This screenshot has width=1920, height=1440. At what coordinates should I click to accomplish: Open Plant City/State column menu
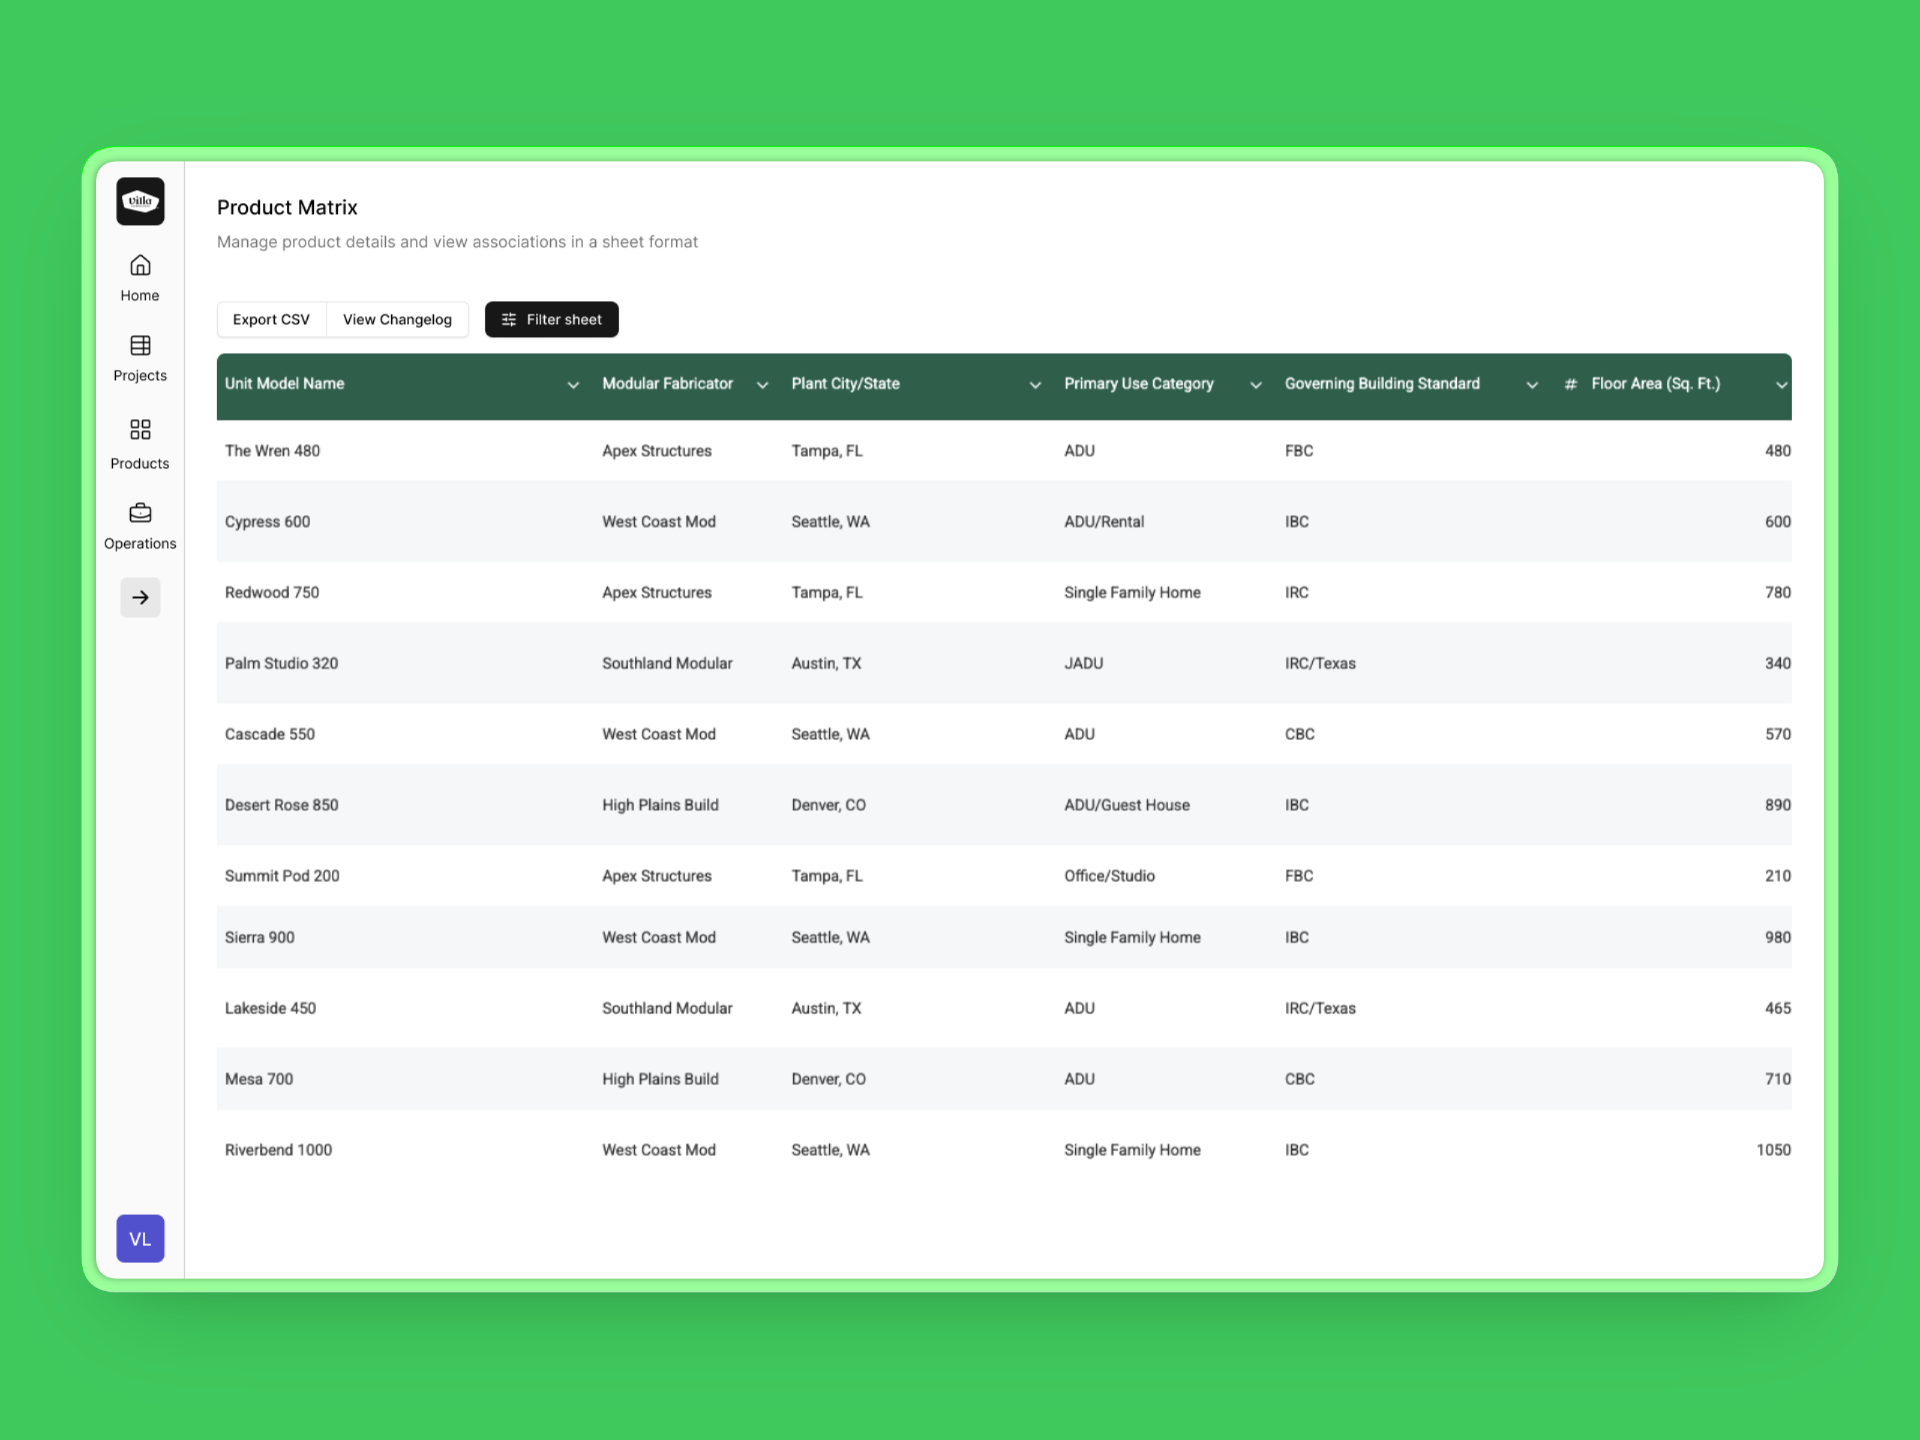[x=1035, y=385]
